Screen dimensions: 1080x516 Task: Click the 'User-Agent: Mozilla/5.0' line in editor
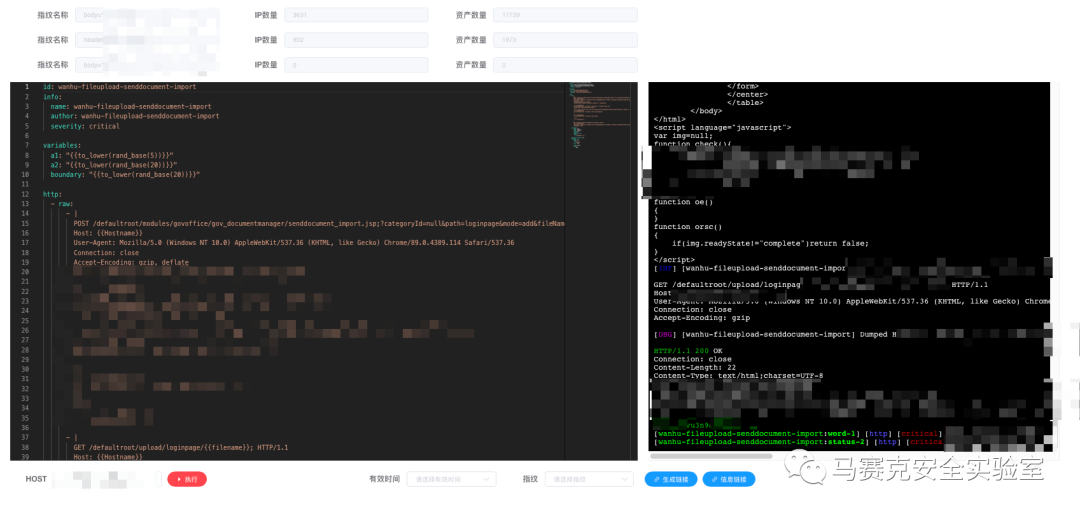click(x=294, y=243)
